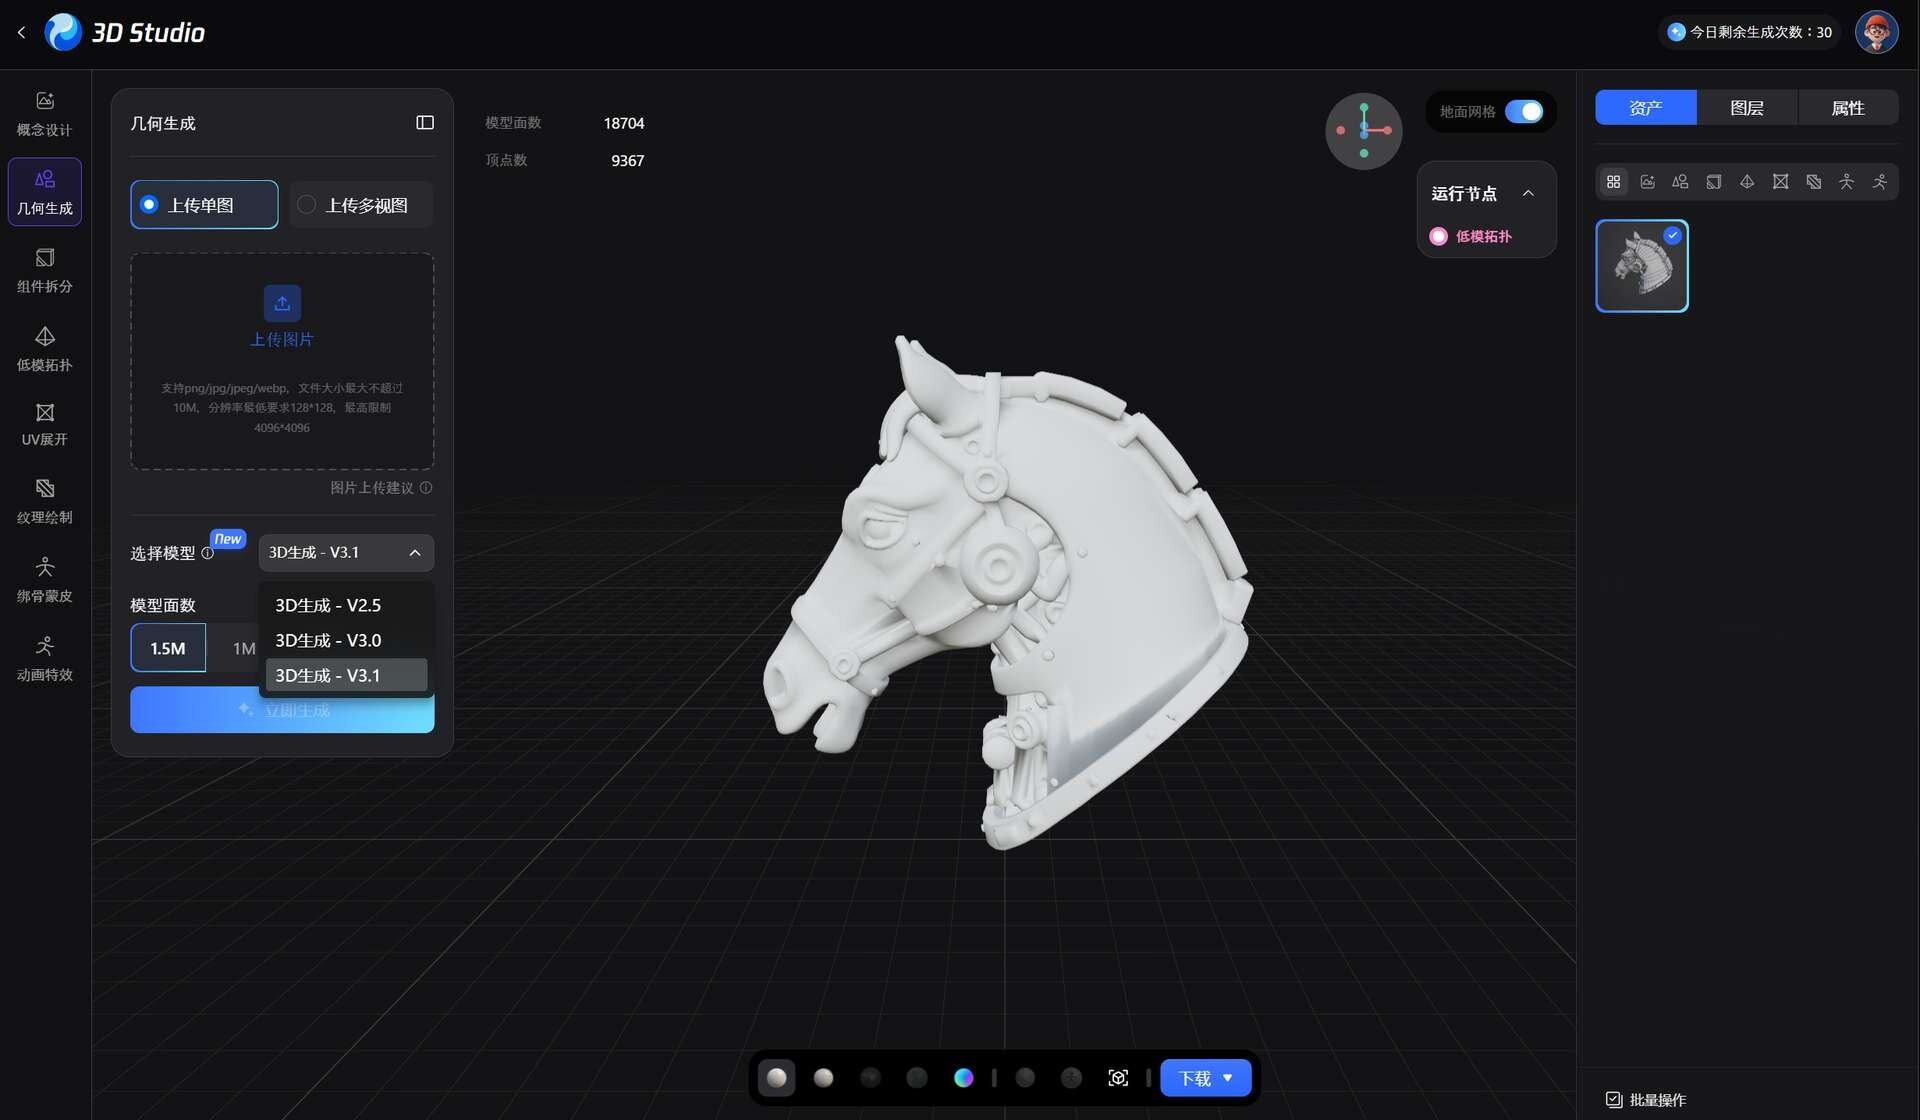Open the 低模拓扑 sidebar tool
The height and width of the screenshot is (1120, 1920).
pos(44,349)
